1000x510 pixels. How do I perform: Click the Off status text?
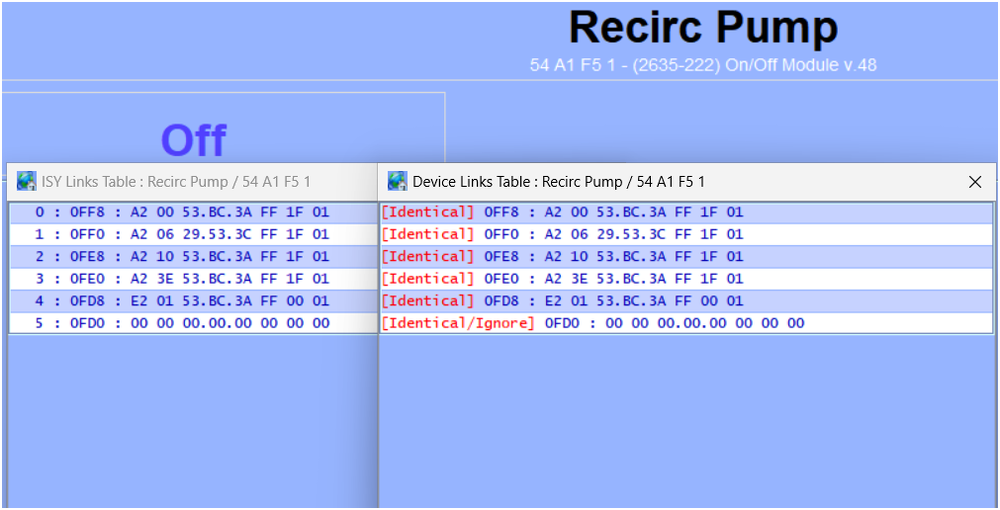pyautogui.click(x=194, y=140)
